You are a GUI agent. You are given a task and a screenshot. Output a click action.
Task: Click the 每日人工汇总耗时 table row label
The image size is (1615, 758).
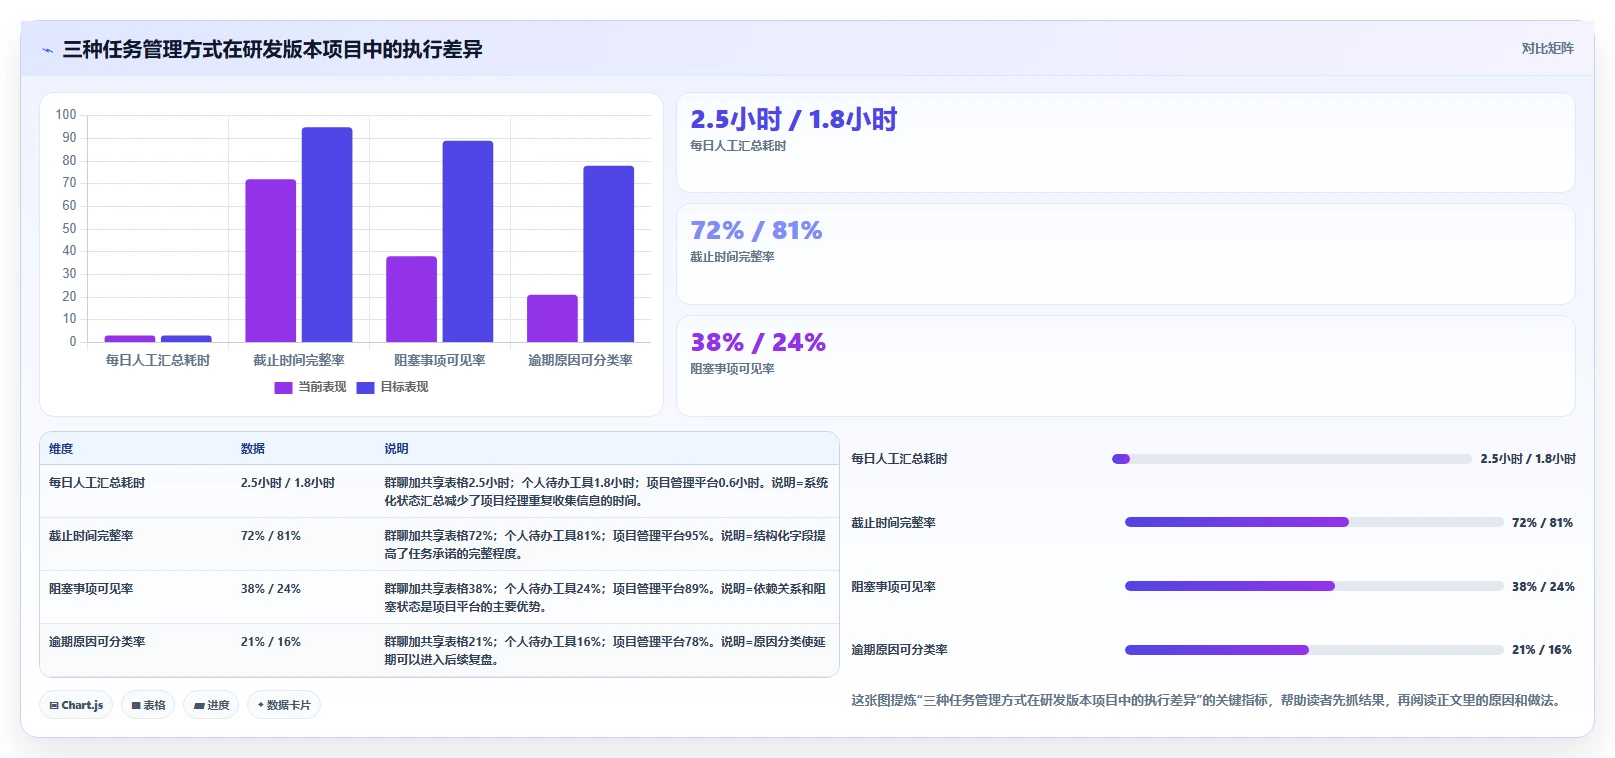point(97,483)
